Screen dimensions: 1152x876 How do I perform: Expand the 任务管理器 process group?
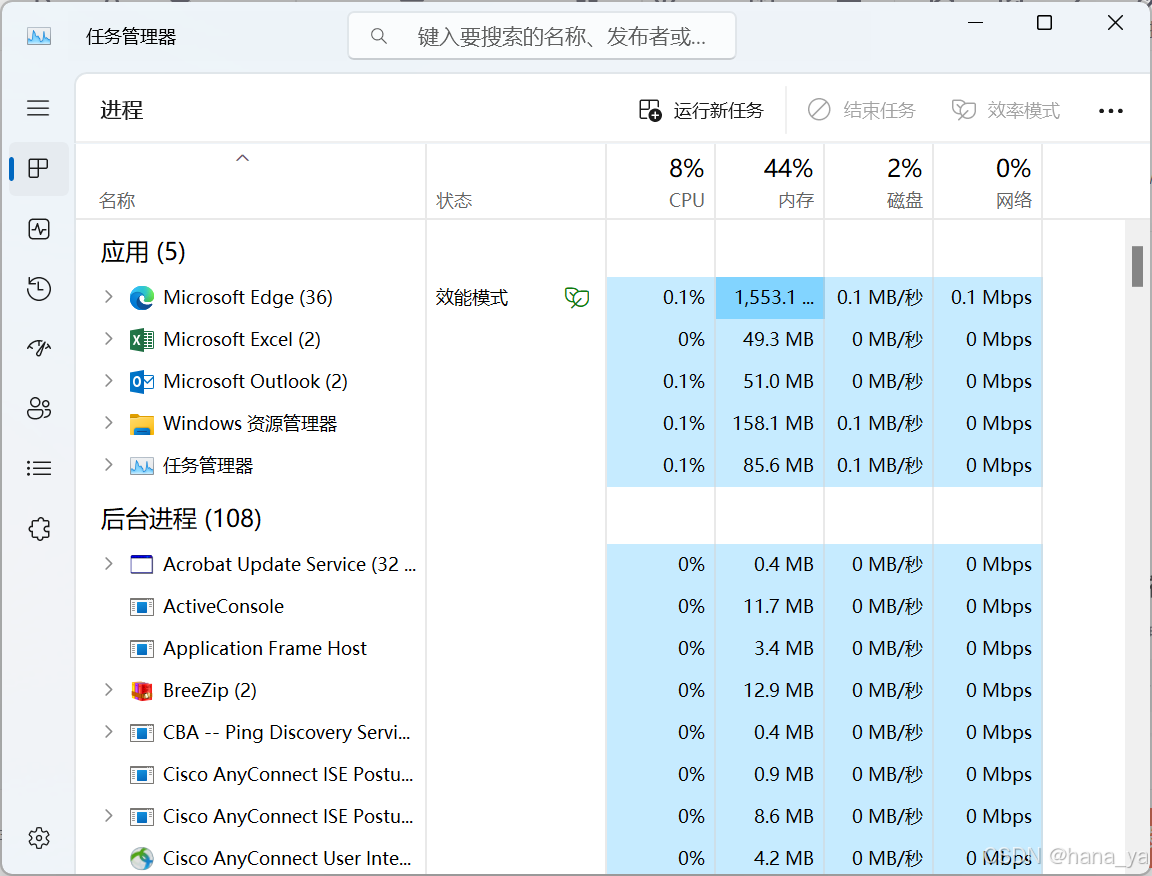point(109,464)
